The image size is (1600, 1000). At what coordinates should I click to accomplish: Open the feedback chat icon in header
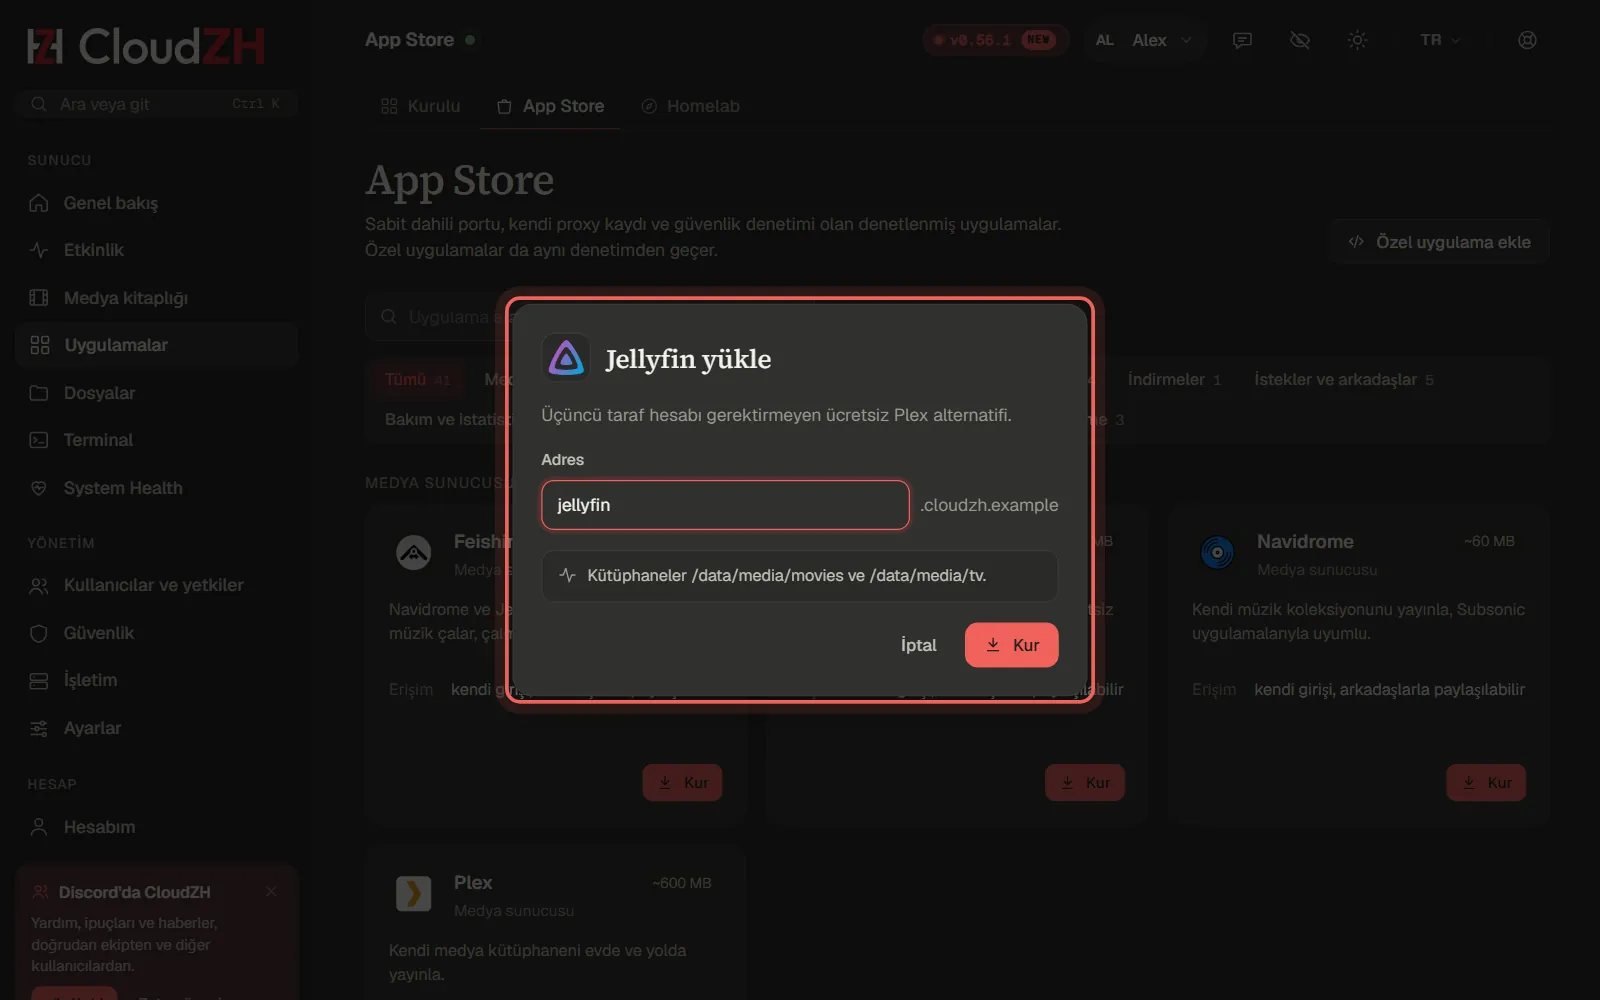click(x=1242, y=40)
